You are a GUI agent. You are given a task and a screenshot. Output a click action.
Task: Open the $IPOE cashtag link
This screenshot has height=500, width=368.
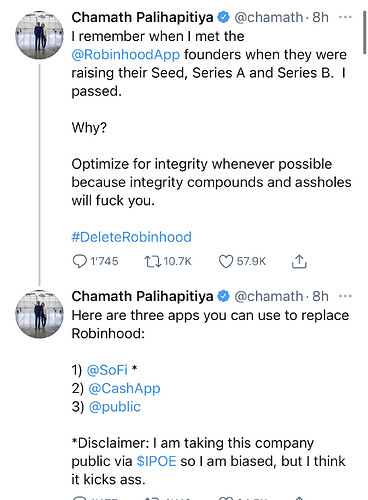coord(156,461)
